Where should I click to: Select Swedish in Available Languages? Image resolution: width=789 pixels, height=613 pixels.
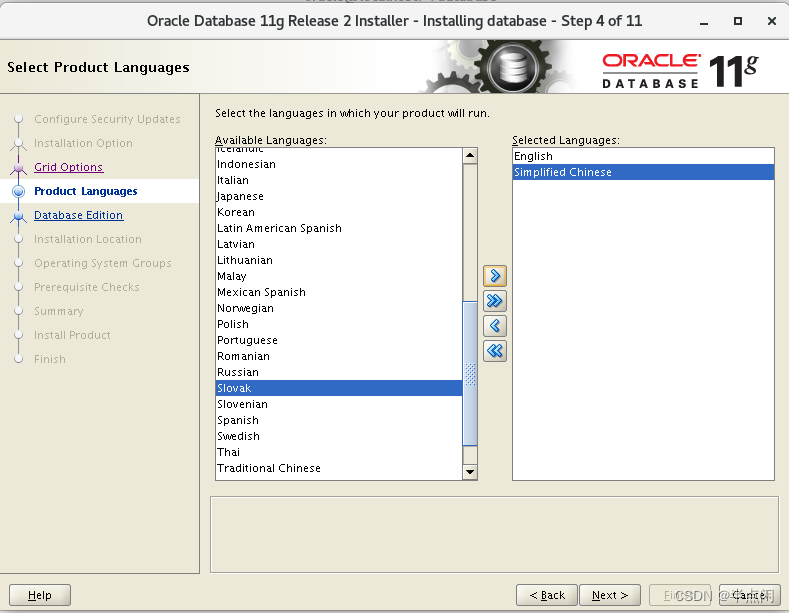339,436
